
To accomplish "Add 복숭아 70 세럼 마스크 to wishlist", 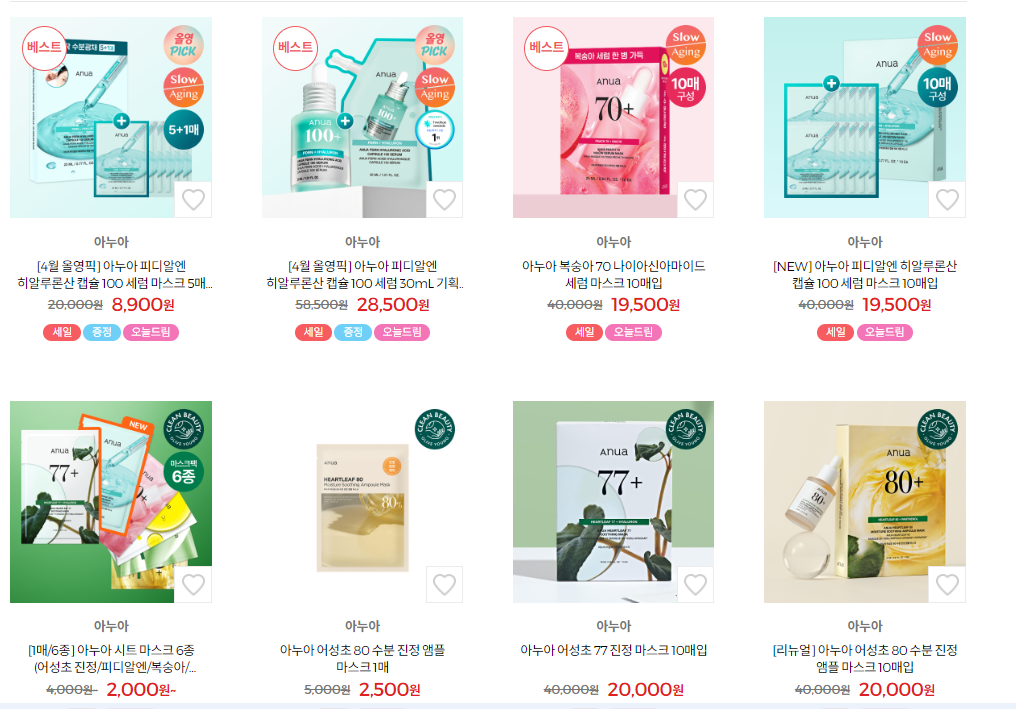I will (x=695, y=200).
